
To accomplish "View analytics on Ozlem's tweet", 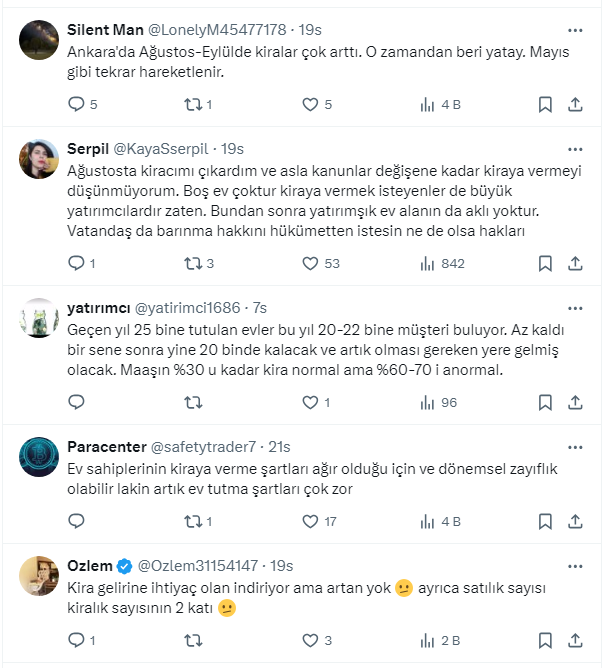I will tap(429, 640).
